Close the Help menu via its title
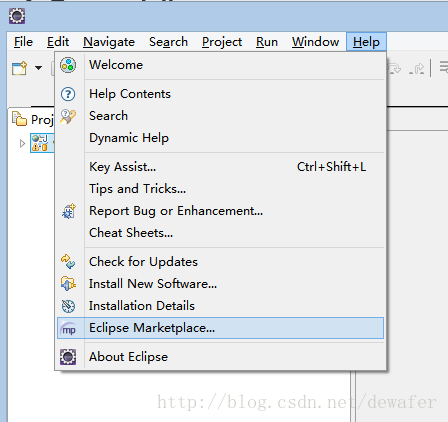 [366, 42]
